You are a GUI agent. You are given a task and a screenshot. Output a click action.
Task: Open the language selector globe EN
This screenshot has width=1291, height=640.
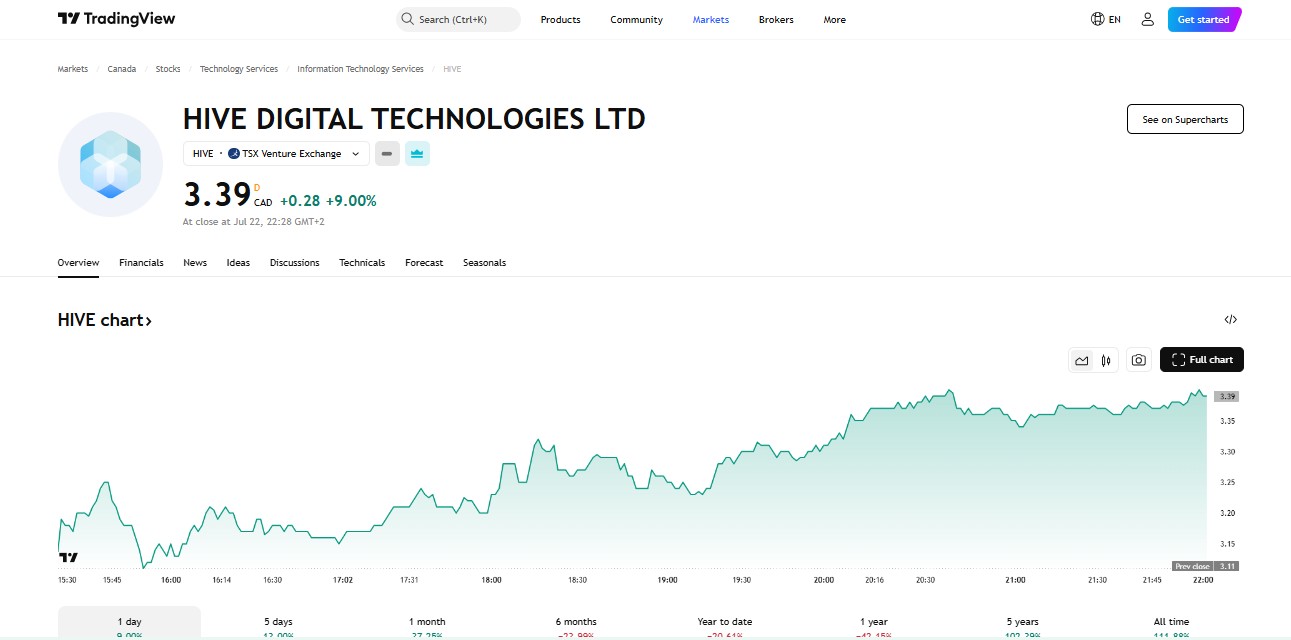coord(1105,19)
